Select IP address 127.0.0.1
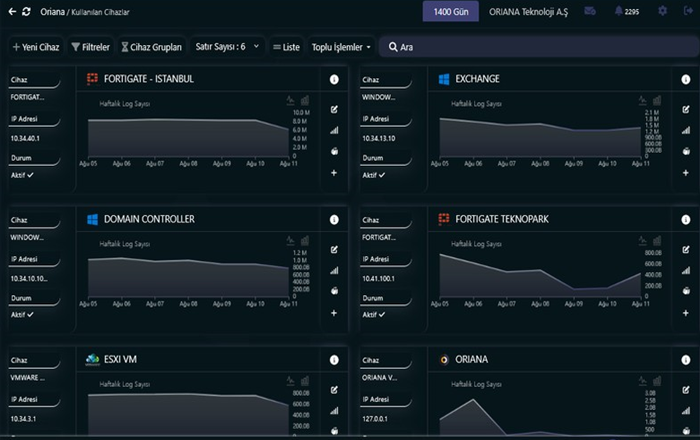The image size is (700, 440). [x=375, y=419]
